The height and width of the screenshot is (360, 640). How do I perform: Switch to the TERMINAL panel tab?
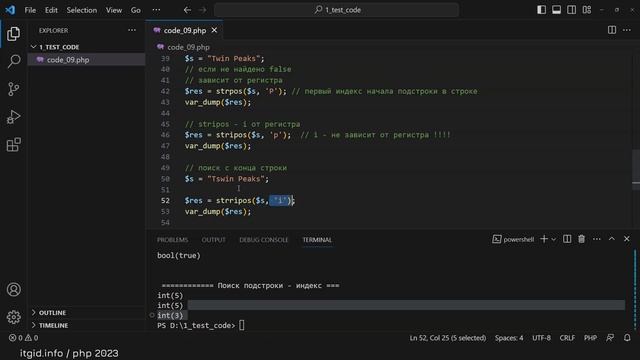tap(317, 240)
